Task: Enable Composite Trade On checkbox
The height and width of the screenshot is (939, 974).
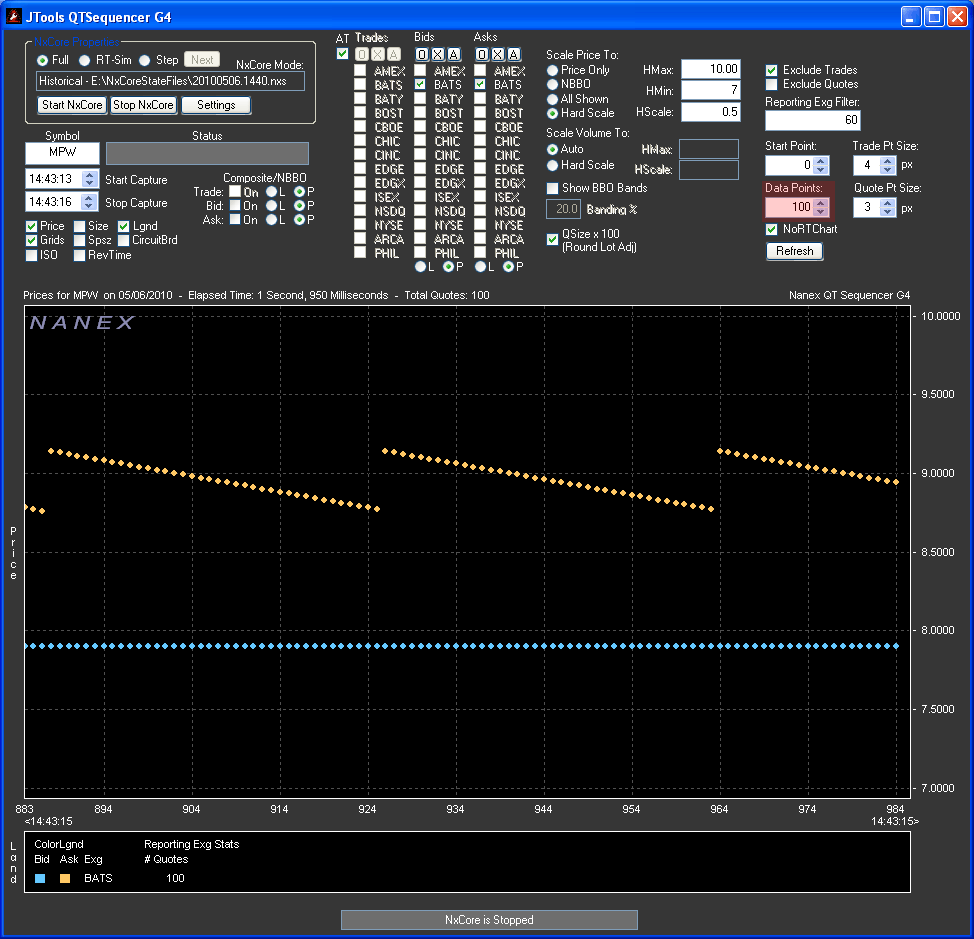Action: pyautogui.click(x=235, y=192)
